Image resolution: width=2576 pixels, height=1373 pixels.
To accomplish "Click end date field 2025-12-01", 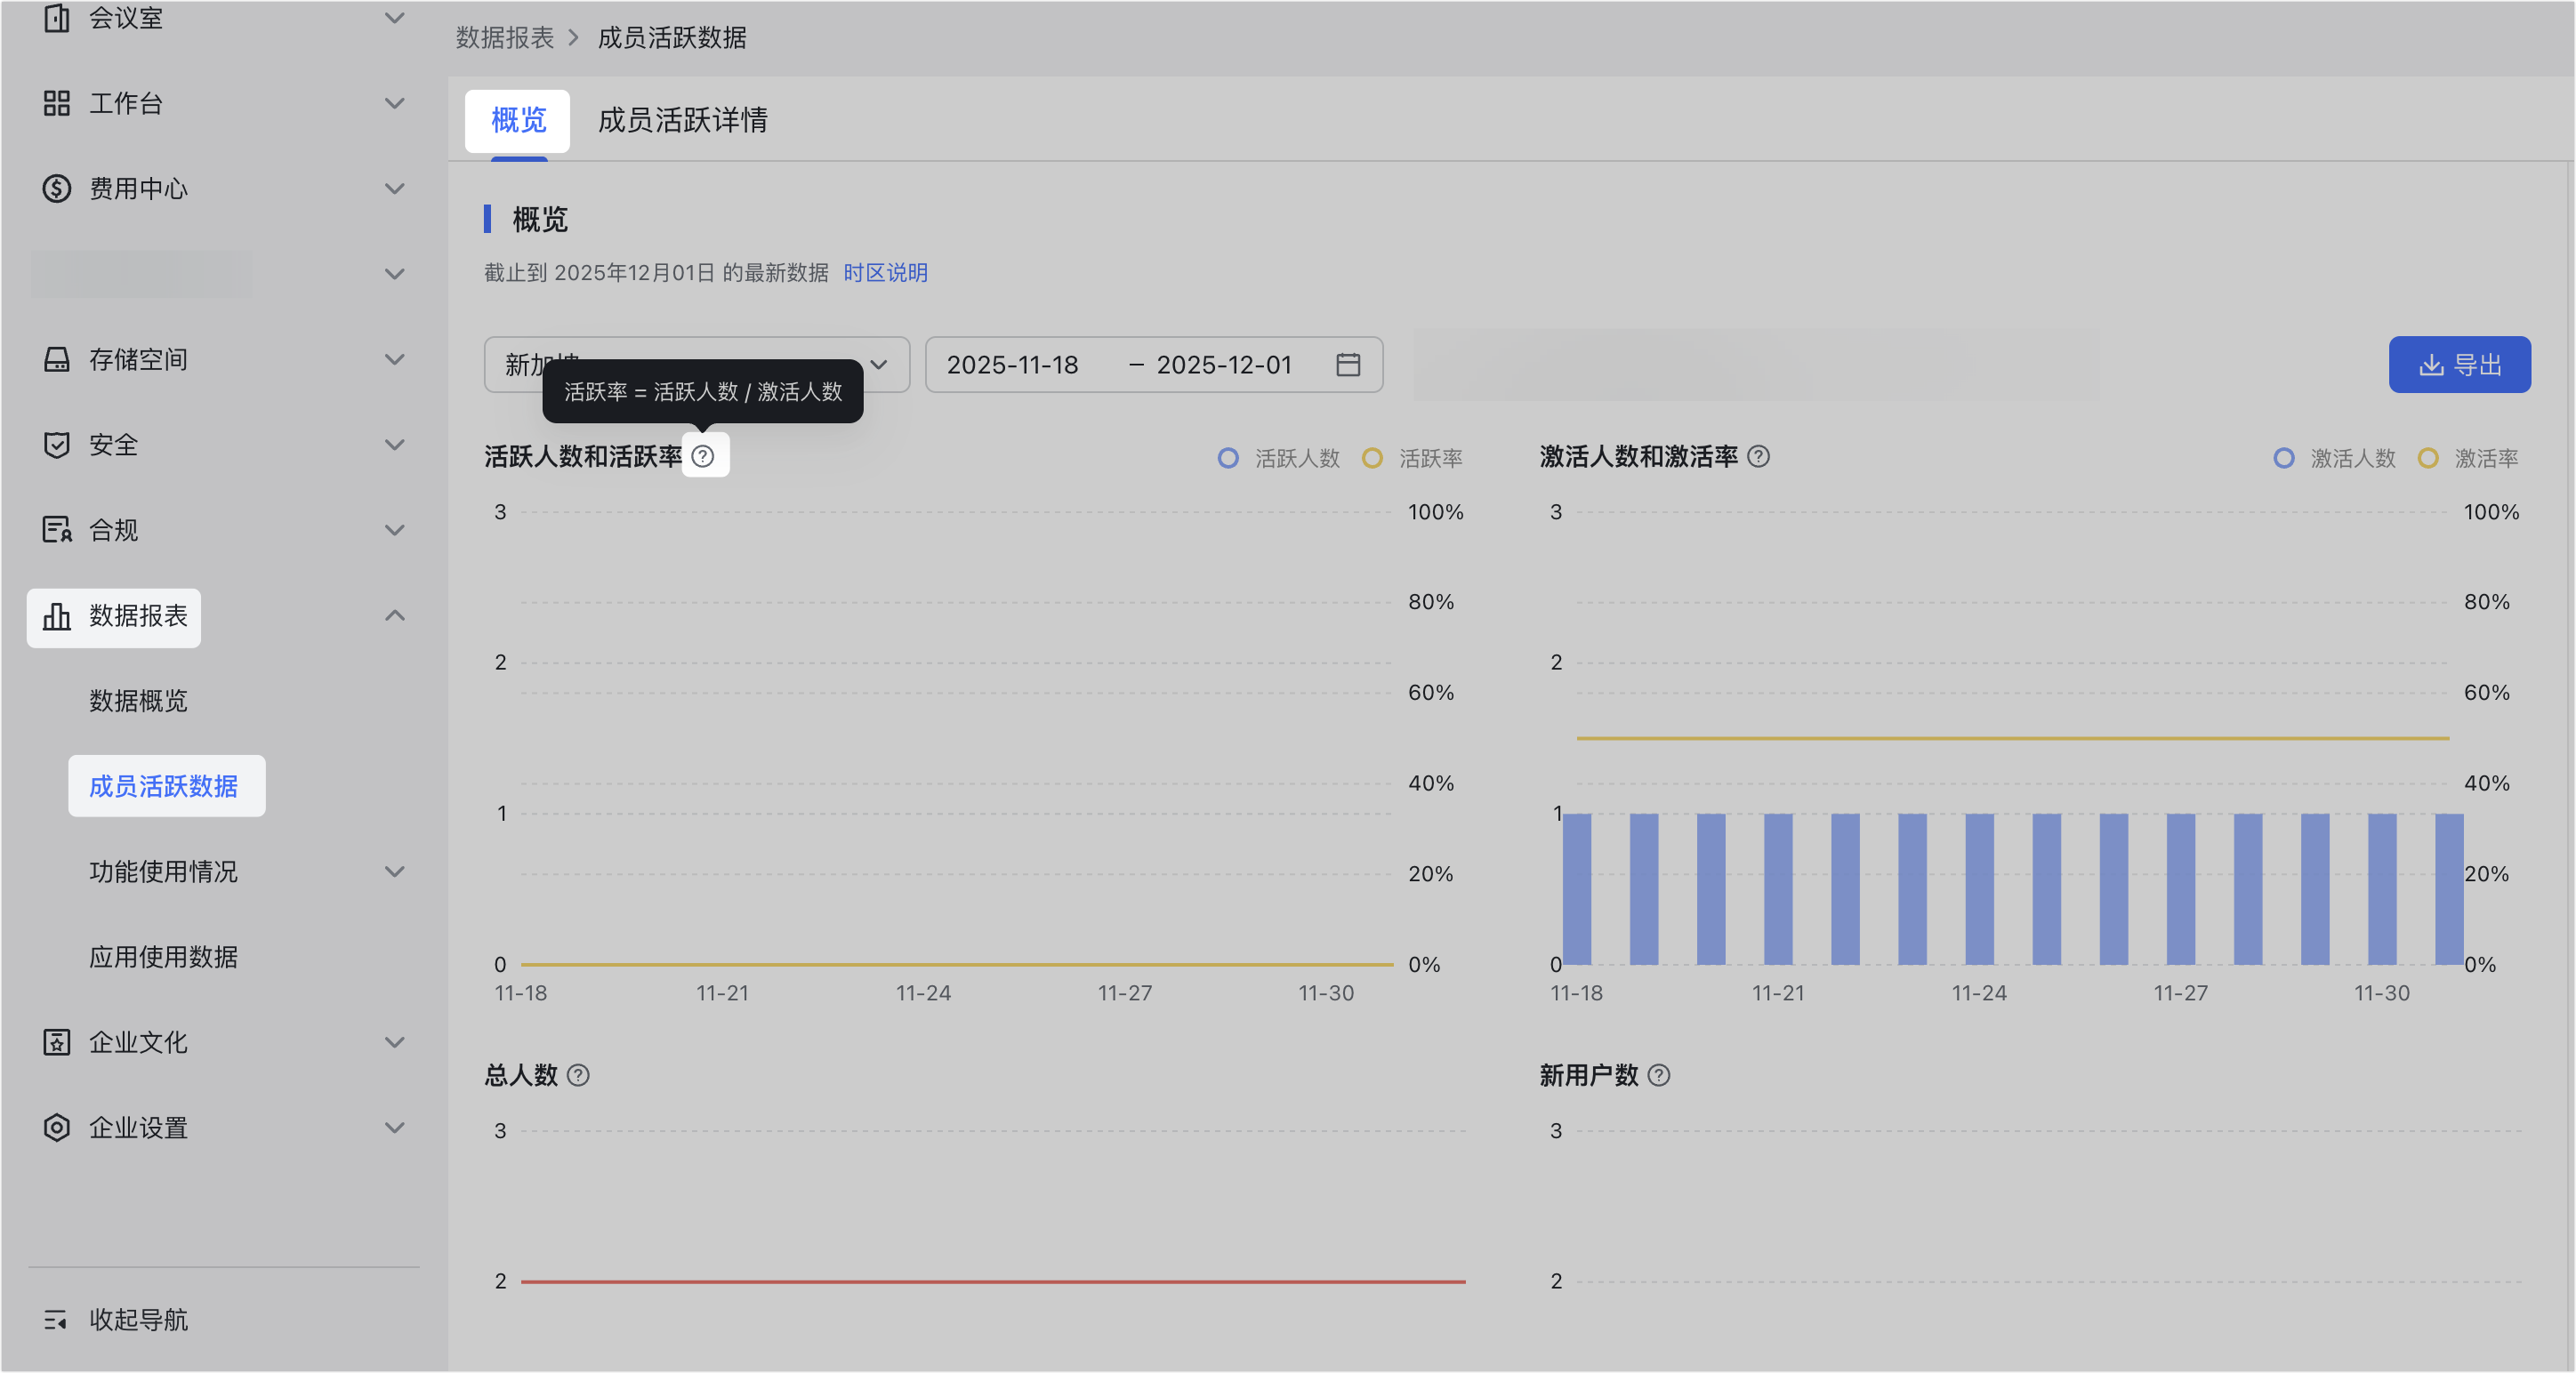I will 1224,364.
